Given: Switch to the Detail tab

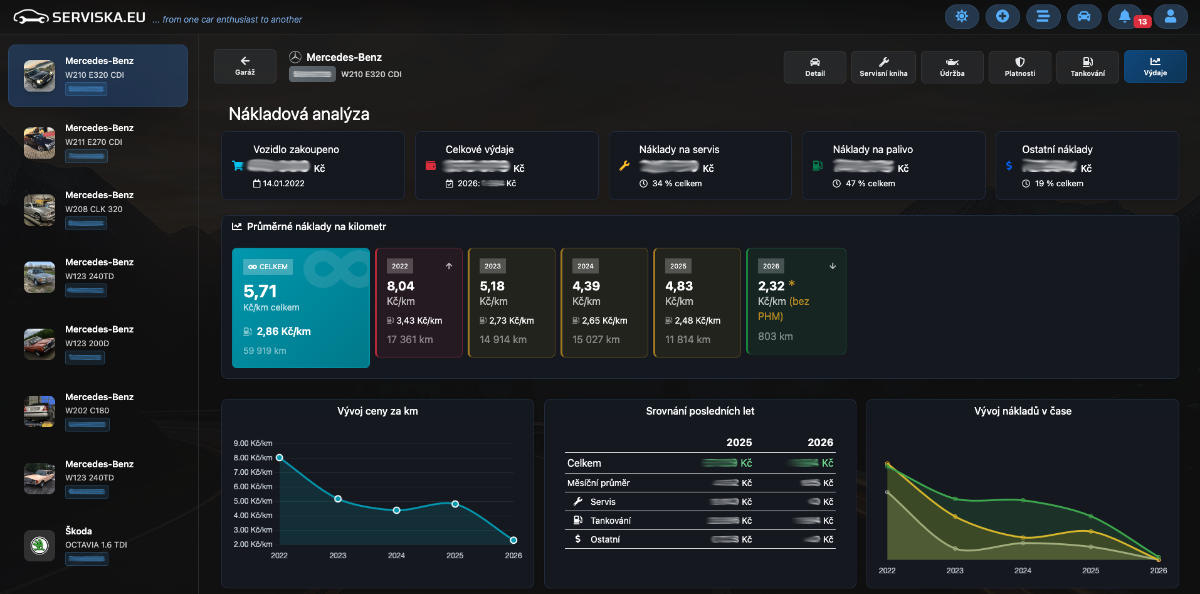Looking at the screenshot, I should point(814,66).
